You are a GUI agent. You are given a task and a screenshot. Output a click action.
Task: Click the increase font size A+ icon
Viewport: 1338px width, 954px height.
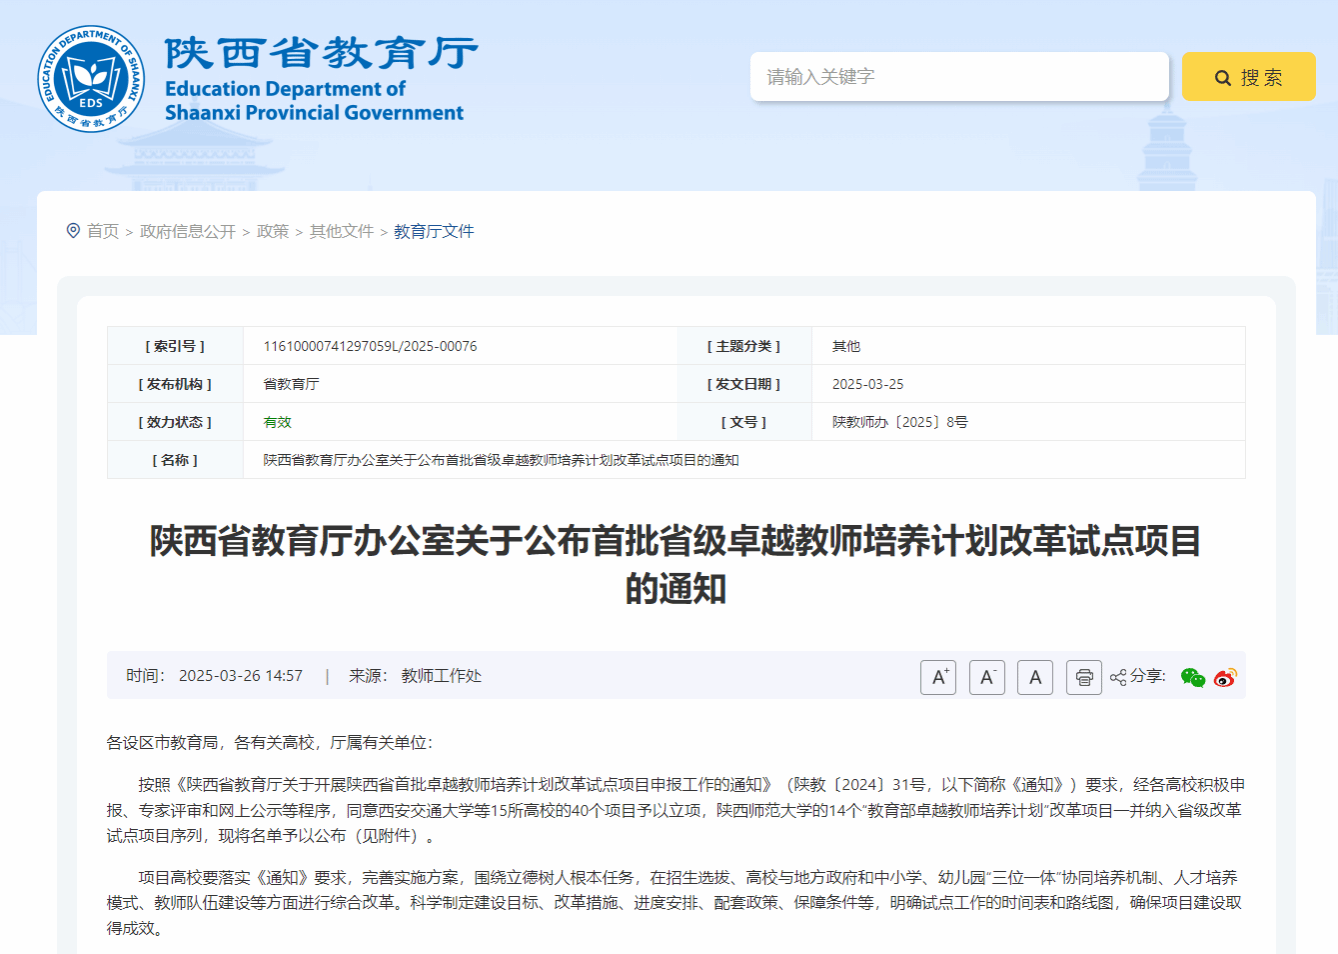coord(938,677)
